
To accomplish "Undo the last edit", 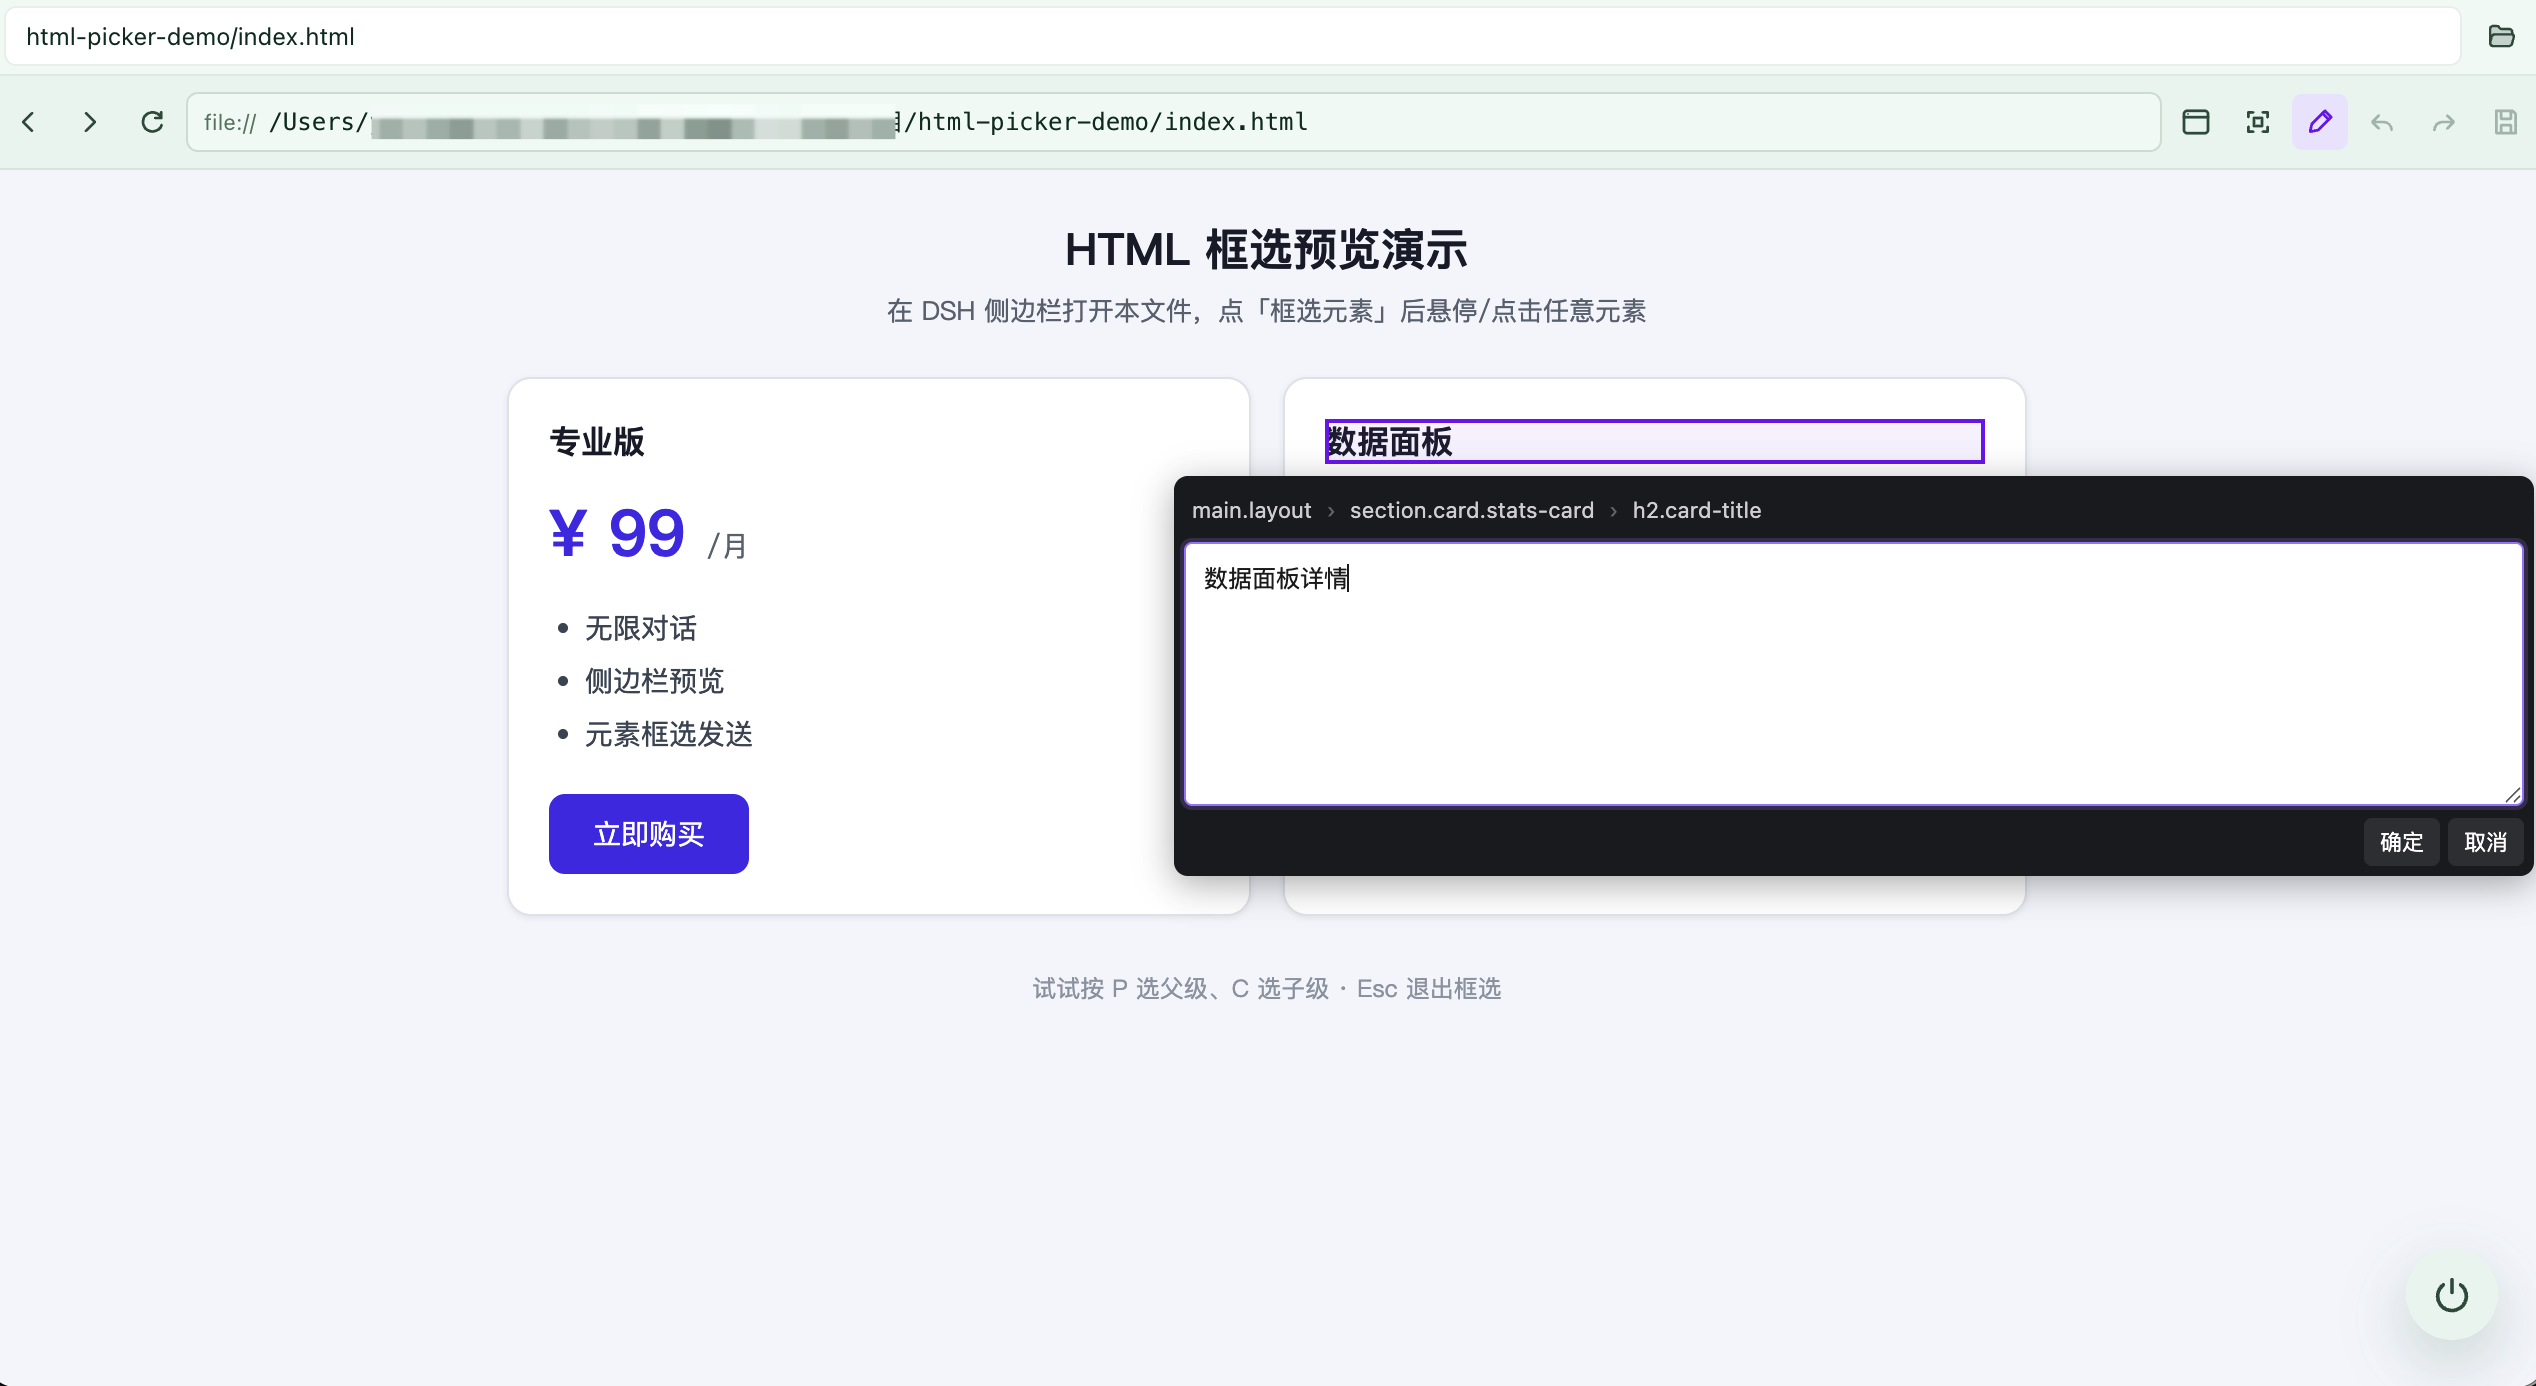I will tap(2382, 122).
